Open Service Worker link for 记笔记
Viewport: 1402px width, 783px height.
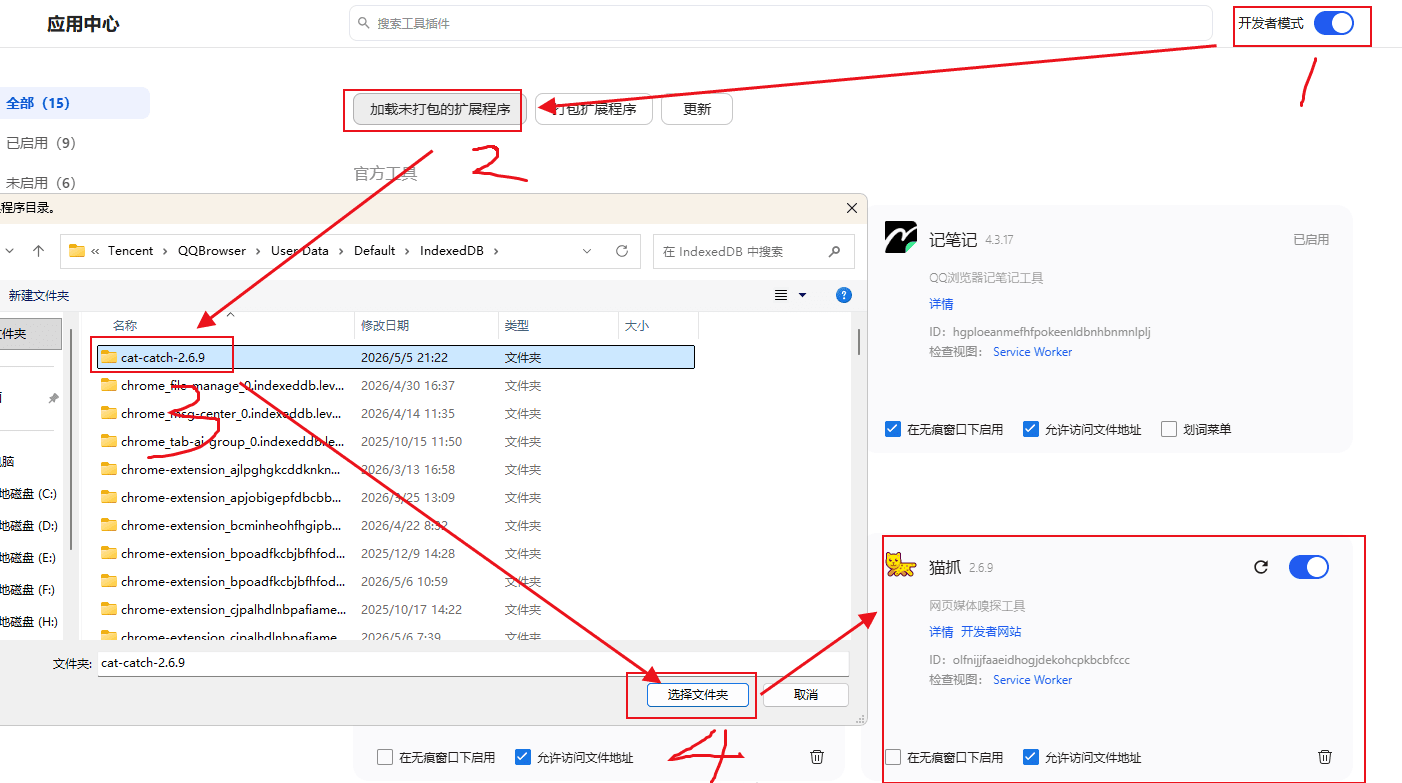[x=1032, y=352]
